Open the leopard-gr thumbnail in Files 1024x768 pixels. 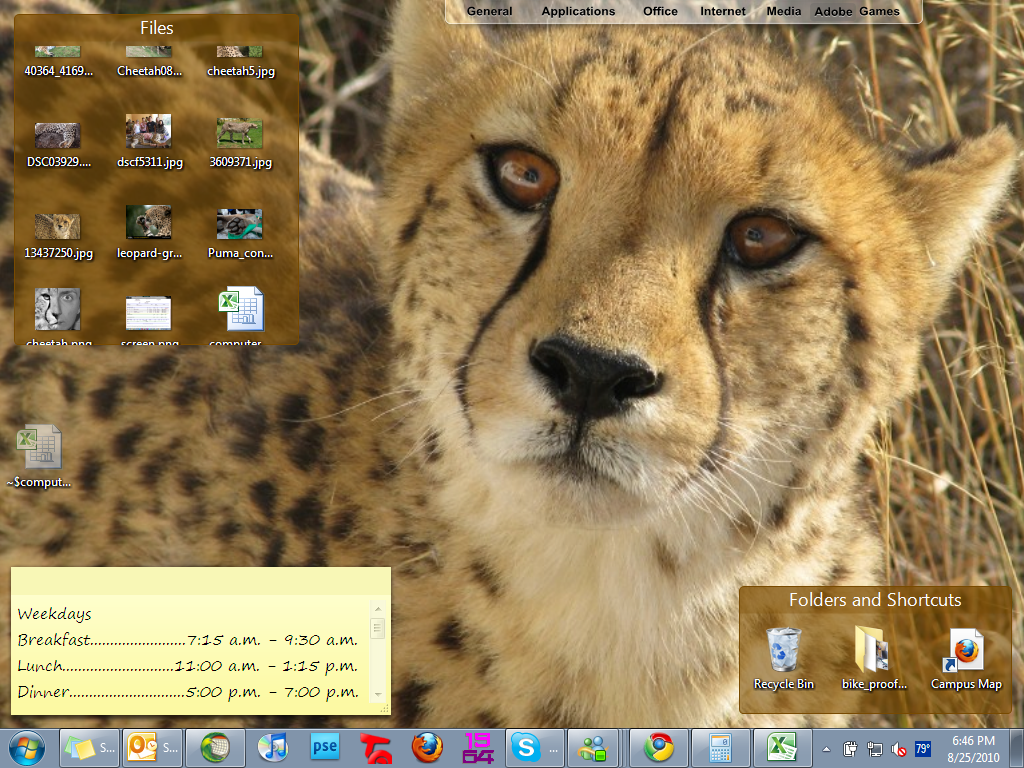(148, 223)
